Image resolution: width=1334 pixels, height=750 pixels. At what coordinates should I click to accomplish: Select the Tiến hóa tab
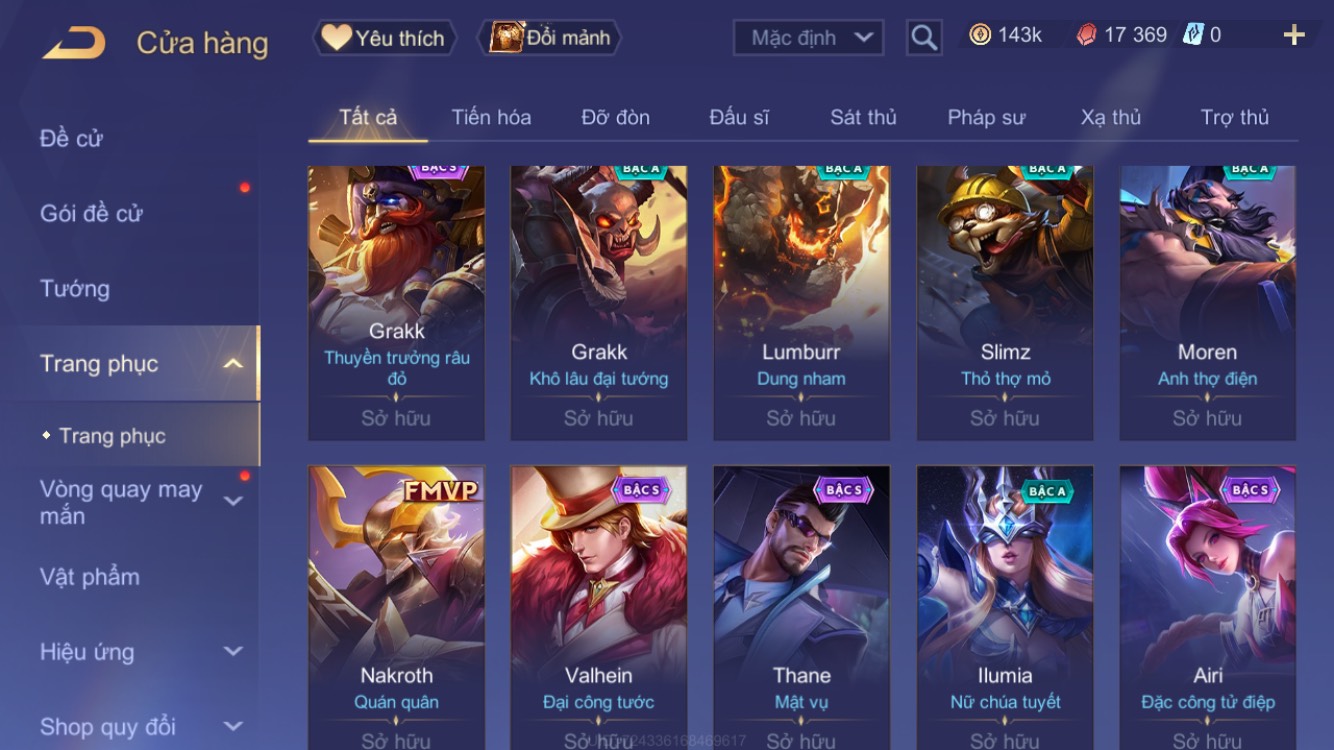(491, 117)
